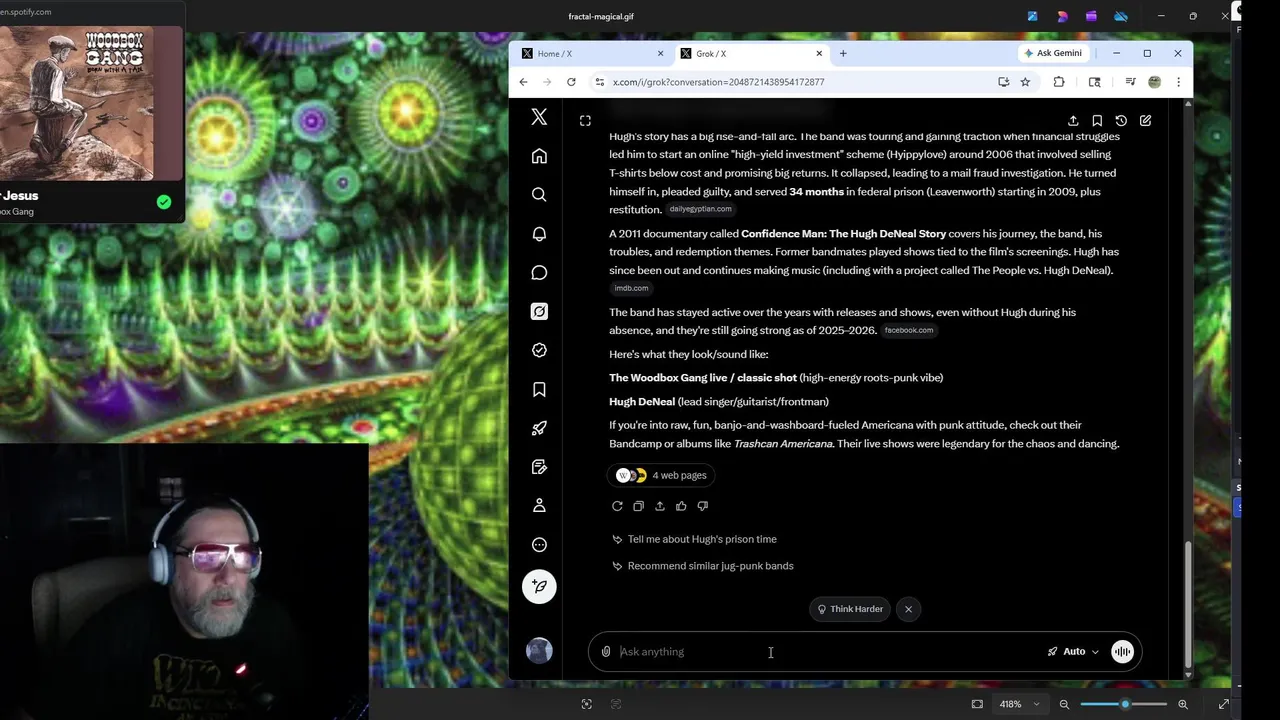
Task: Click the Ask Gemini button
Action: click(x=1053, y=53)
